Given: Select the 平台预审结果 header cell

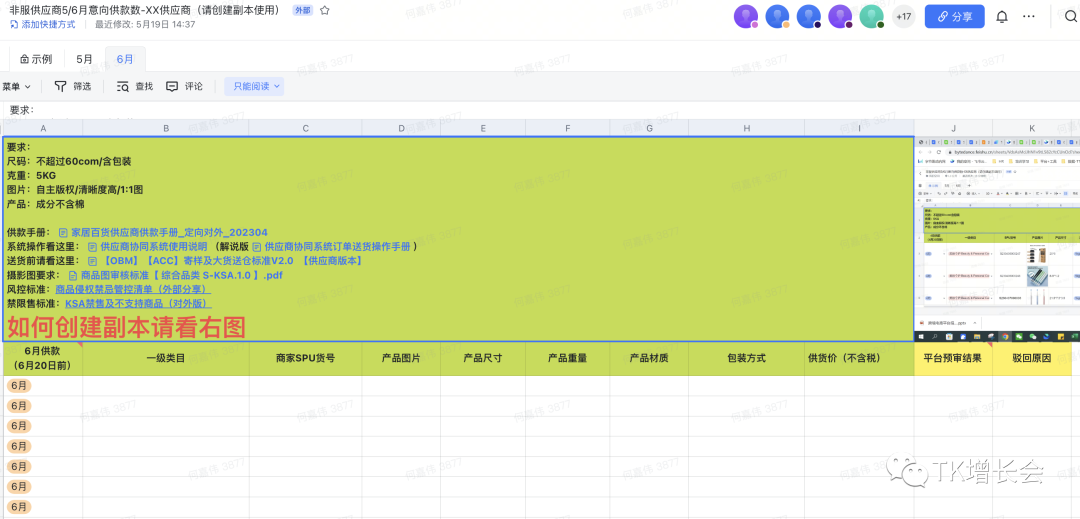Looking at the screenshot, I should pos(952,358).
